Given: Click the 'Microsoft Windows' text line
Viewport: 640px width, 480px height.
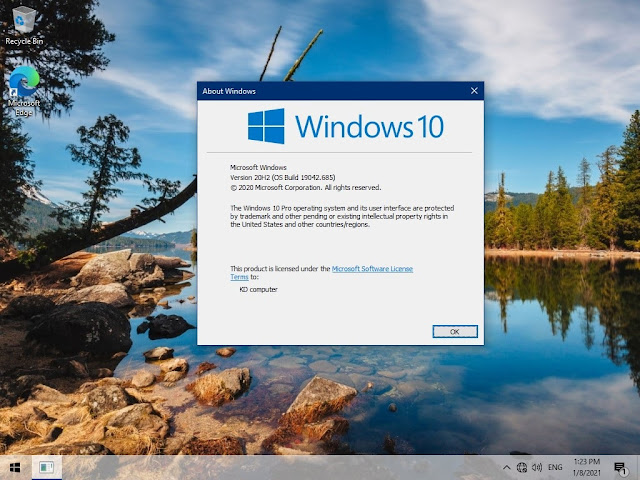Looking at the screenshot, I should tap(258, 167).
